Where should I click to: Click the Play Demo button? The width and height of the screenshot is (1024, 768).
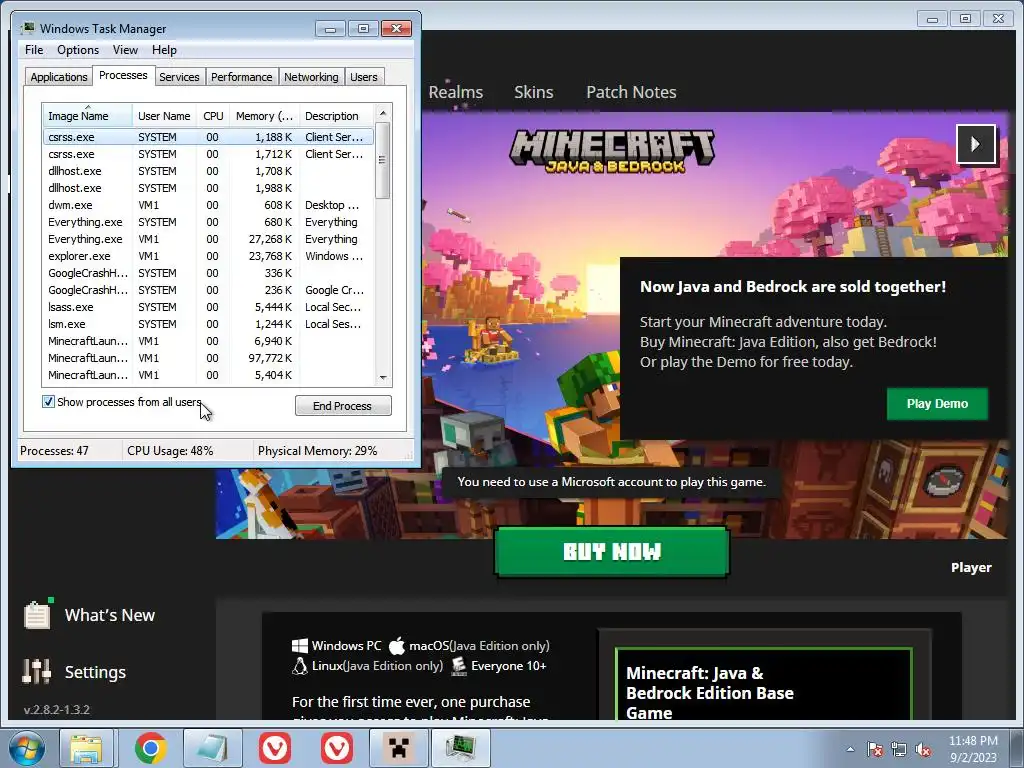[x=937, y=404]
